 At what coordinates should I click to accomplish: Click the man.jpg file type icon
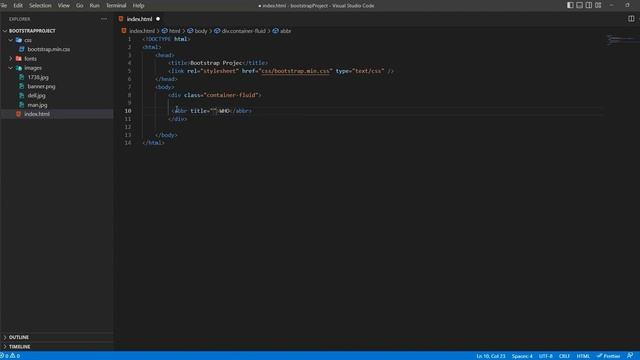(x=22, y=105)
